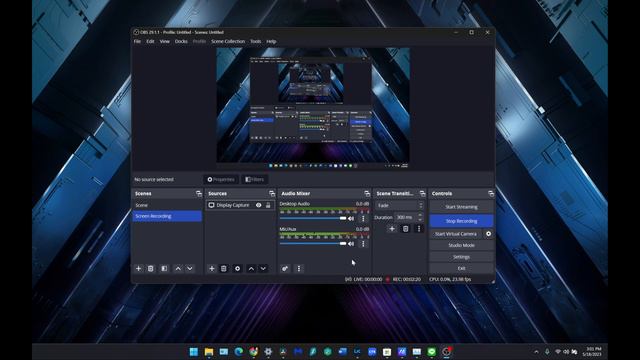
Task: Open the Edit menu
Action: coord(150,41)
